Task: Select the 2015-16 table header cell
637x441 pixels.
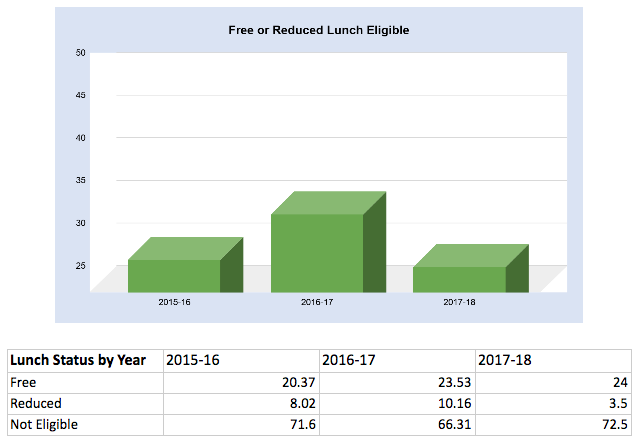Action: [241, 361]
